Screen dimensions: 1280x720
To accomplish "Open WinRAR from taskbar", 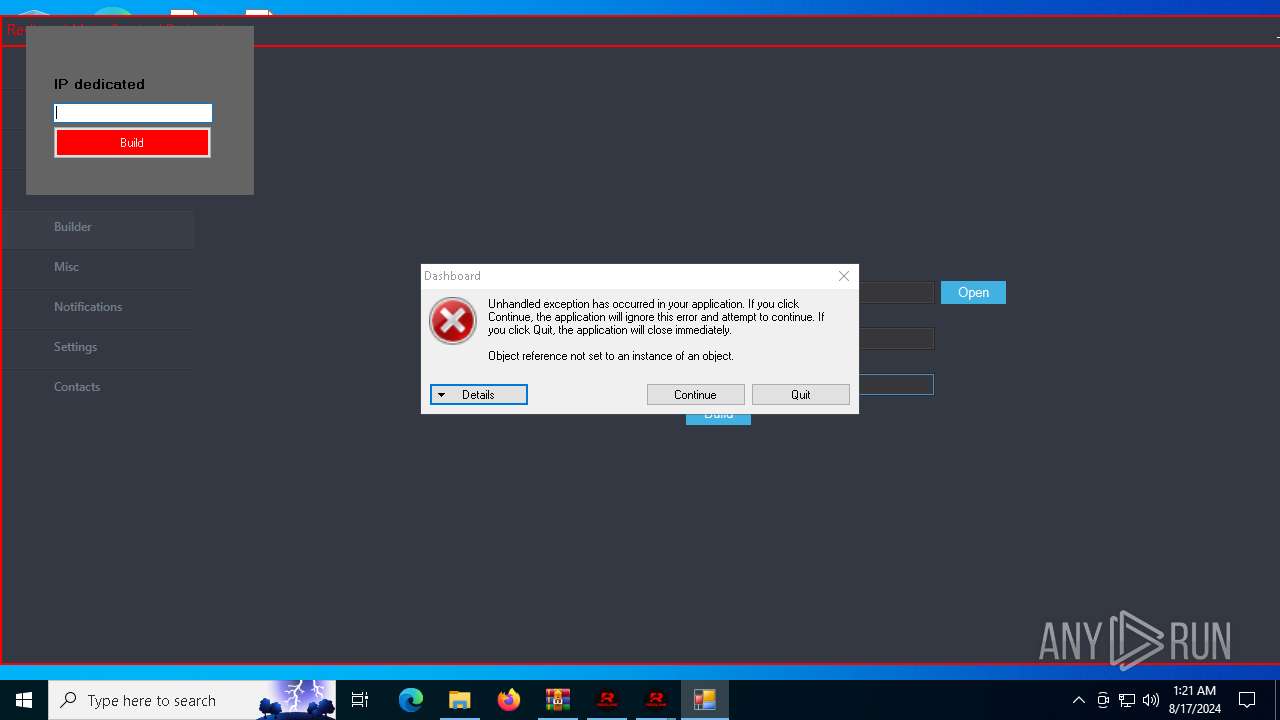I will point(558,700).
